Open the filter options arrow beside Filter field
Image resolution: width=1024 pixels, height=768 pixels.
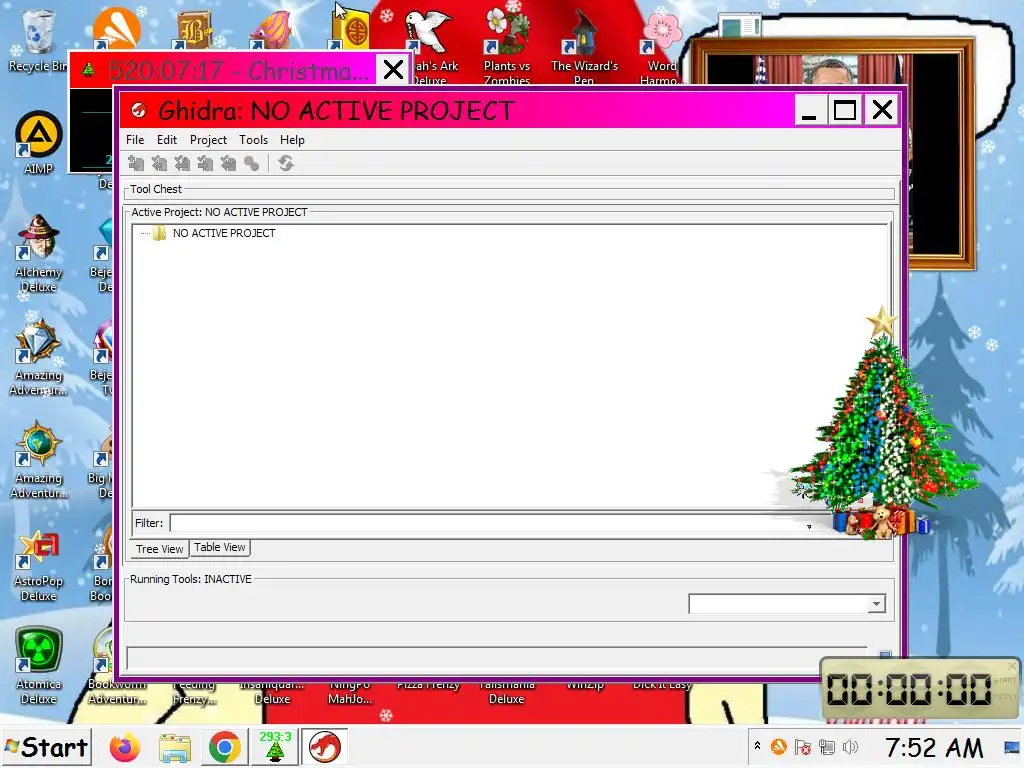coord(808,526)
